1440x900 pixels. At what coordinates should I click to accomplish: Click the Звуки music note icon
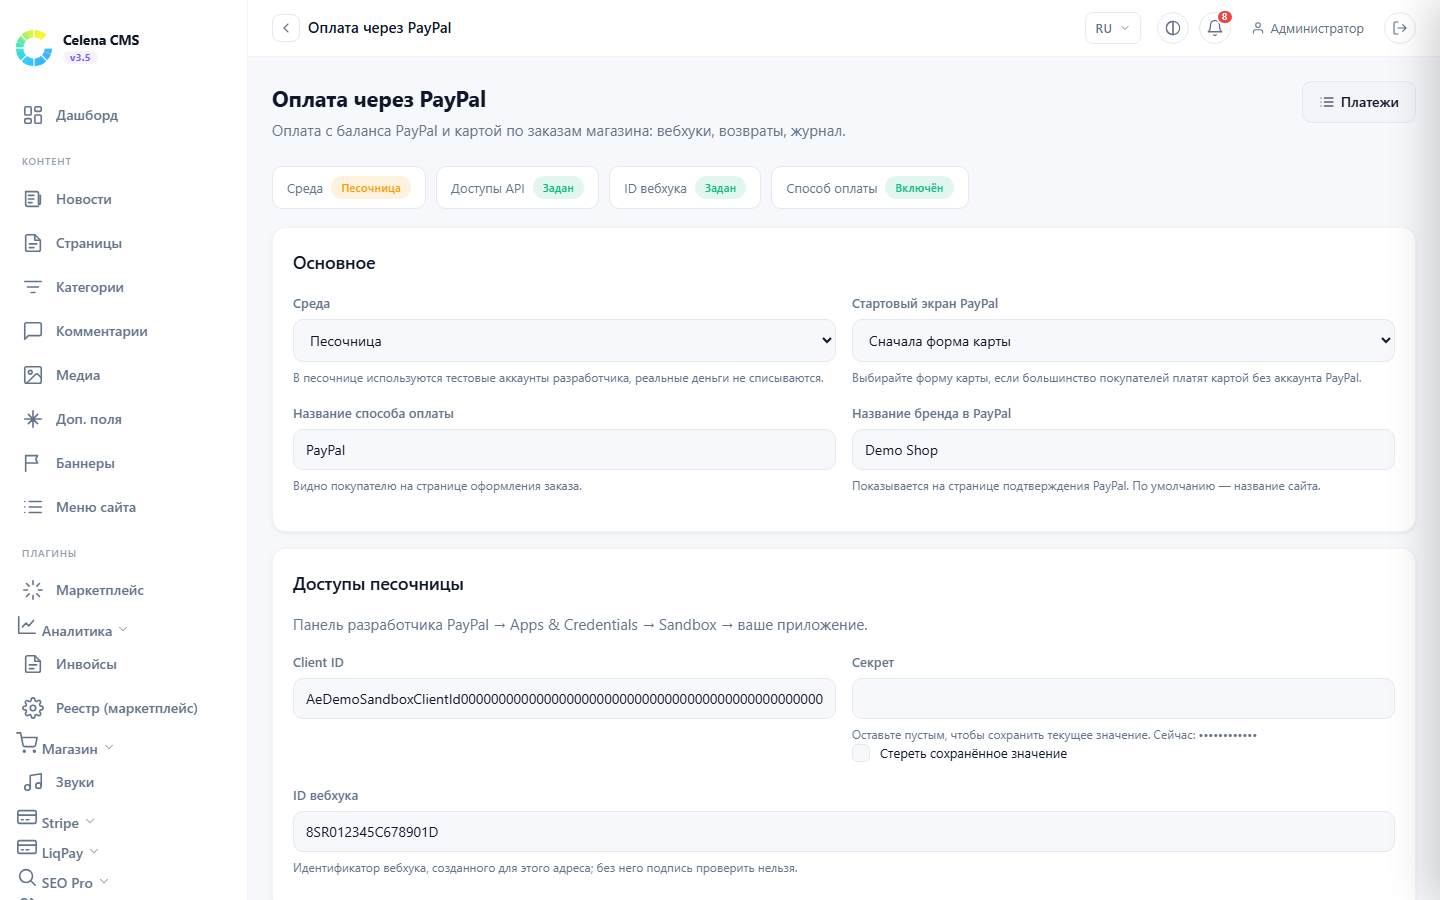tap(33, 782)
